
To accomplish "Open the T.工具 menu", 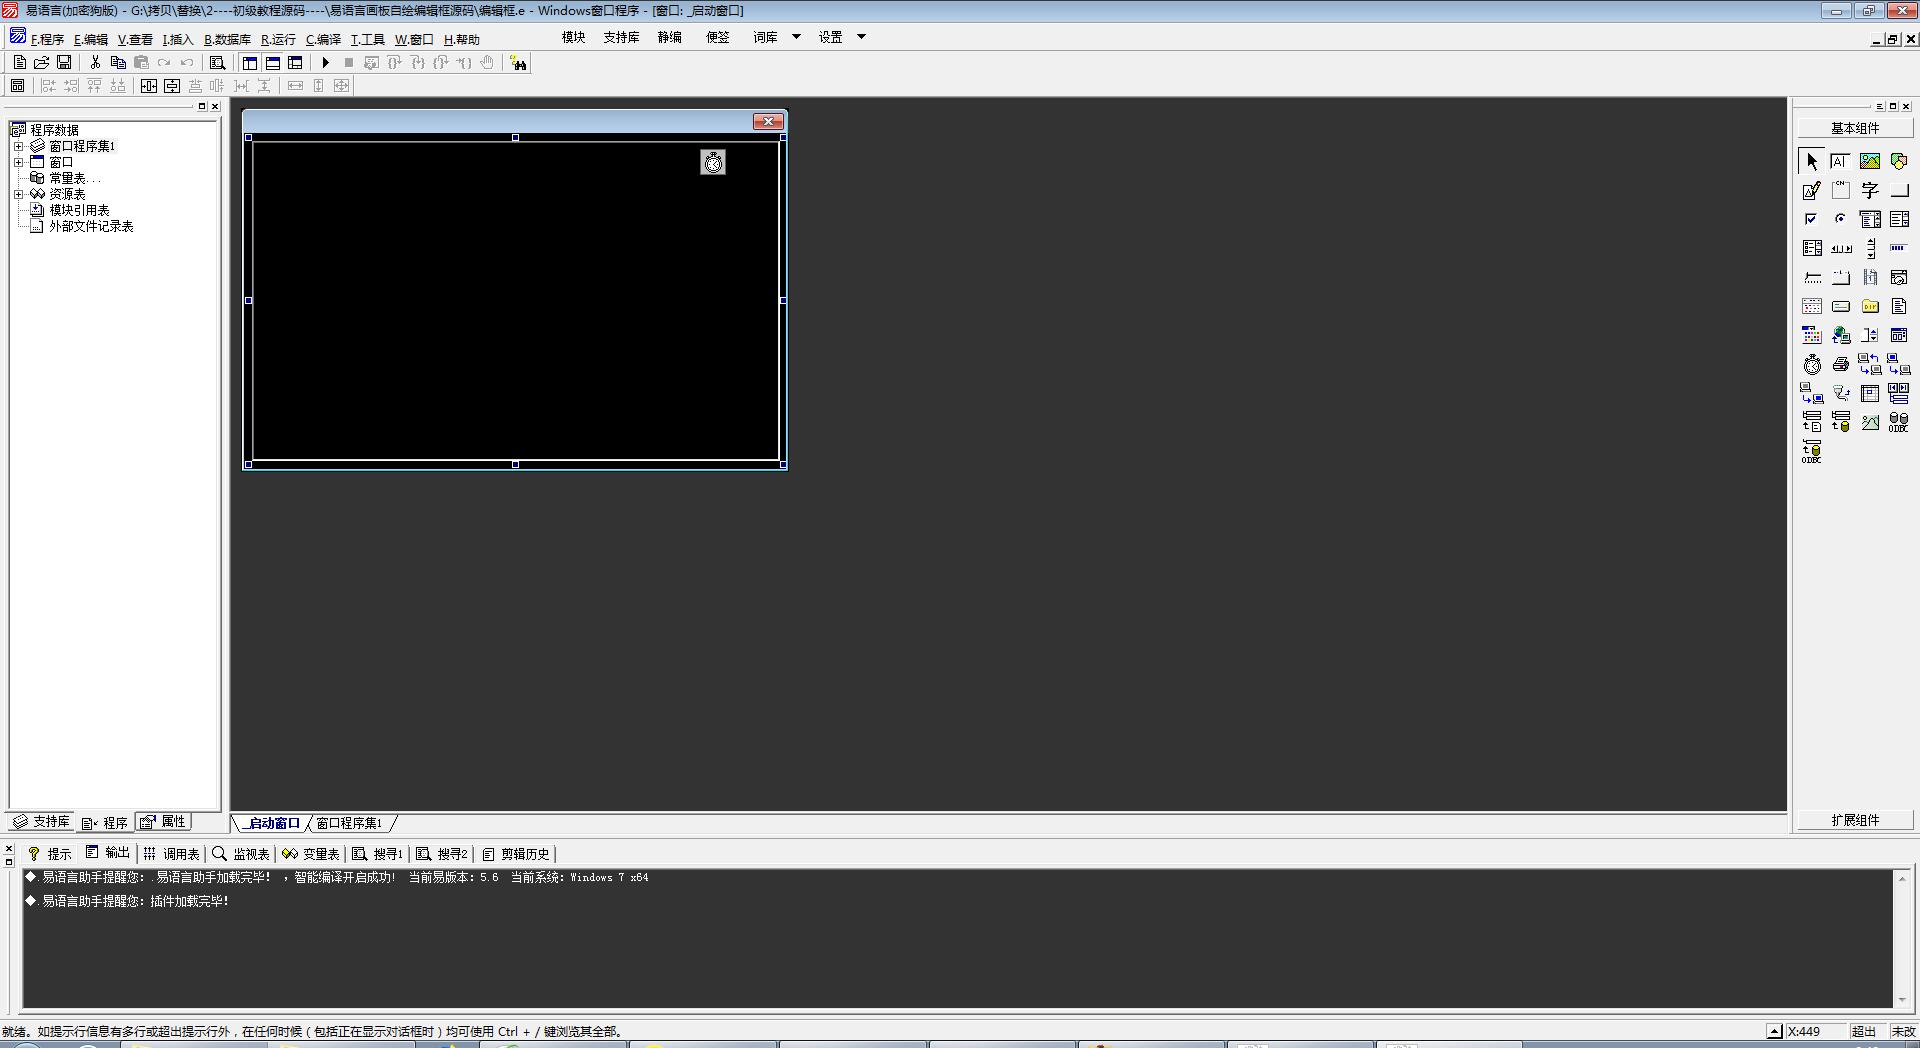I will tap(367, 39).
